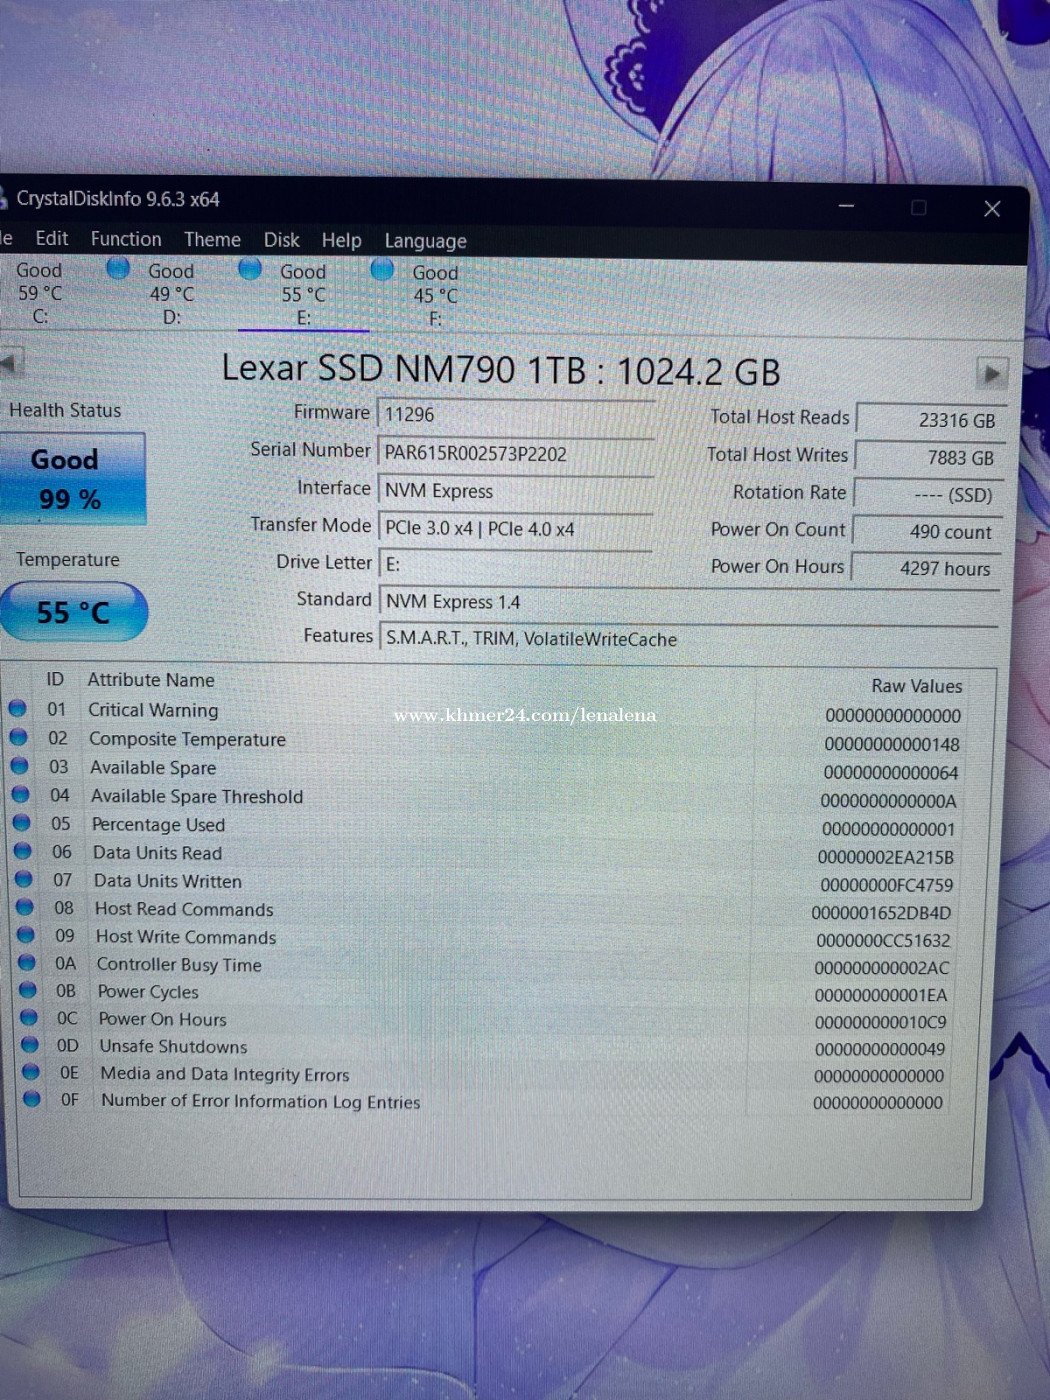The image size is (1050, 1400).
Task: Open the Edit menu
Action: pos(52,238)
